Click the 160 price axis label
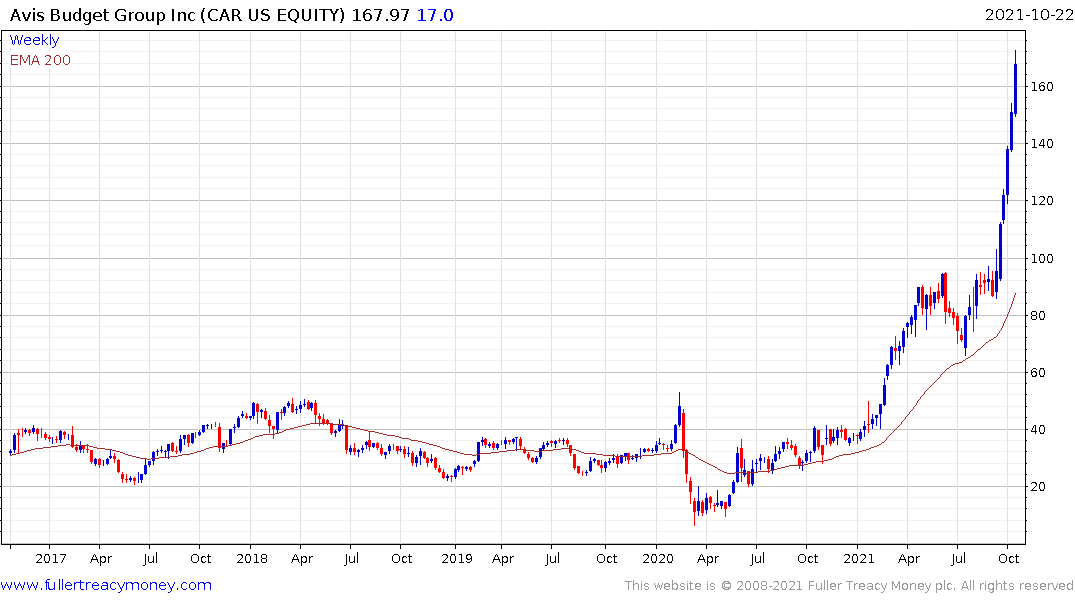 [1041, 86]
